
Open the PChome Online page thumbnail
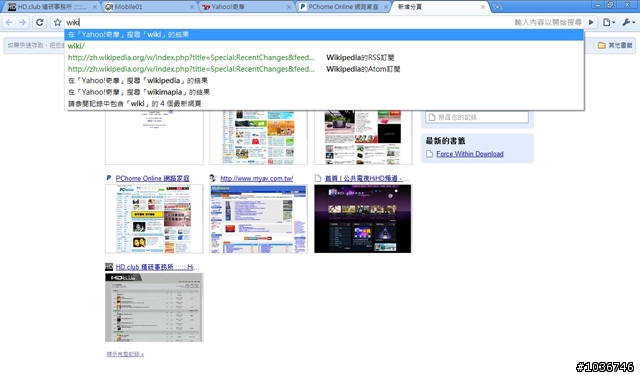tap(154, 219)
